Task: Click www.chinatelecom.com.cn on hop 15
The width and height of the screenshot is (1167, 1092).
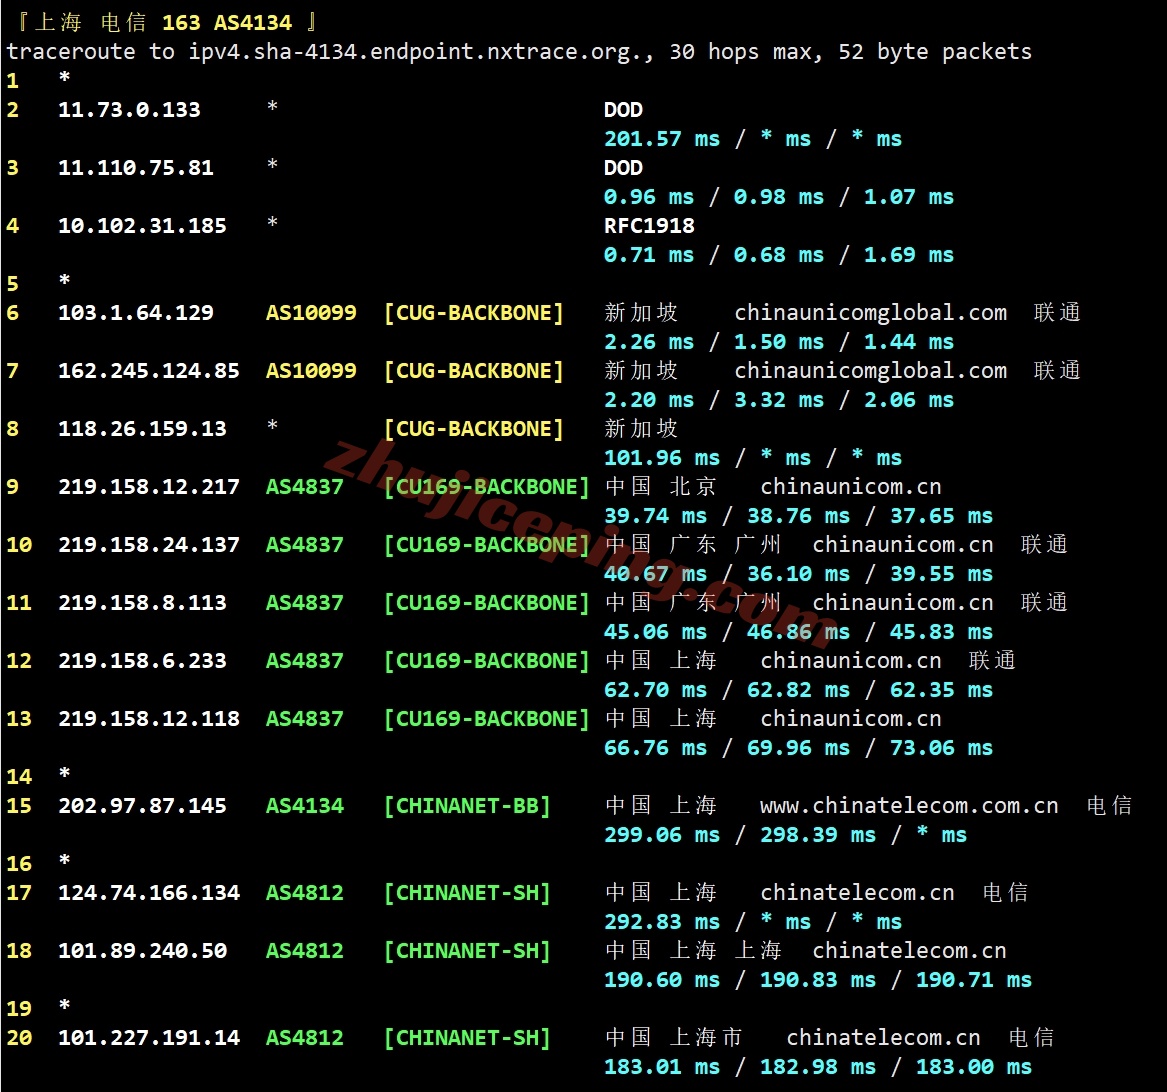Action: (x=909, y=806)
